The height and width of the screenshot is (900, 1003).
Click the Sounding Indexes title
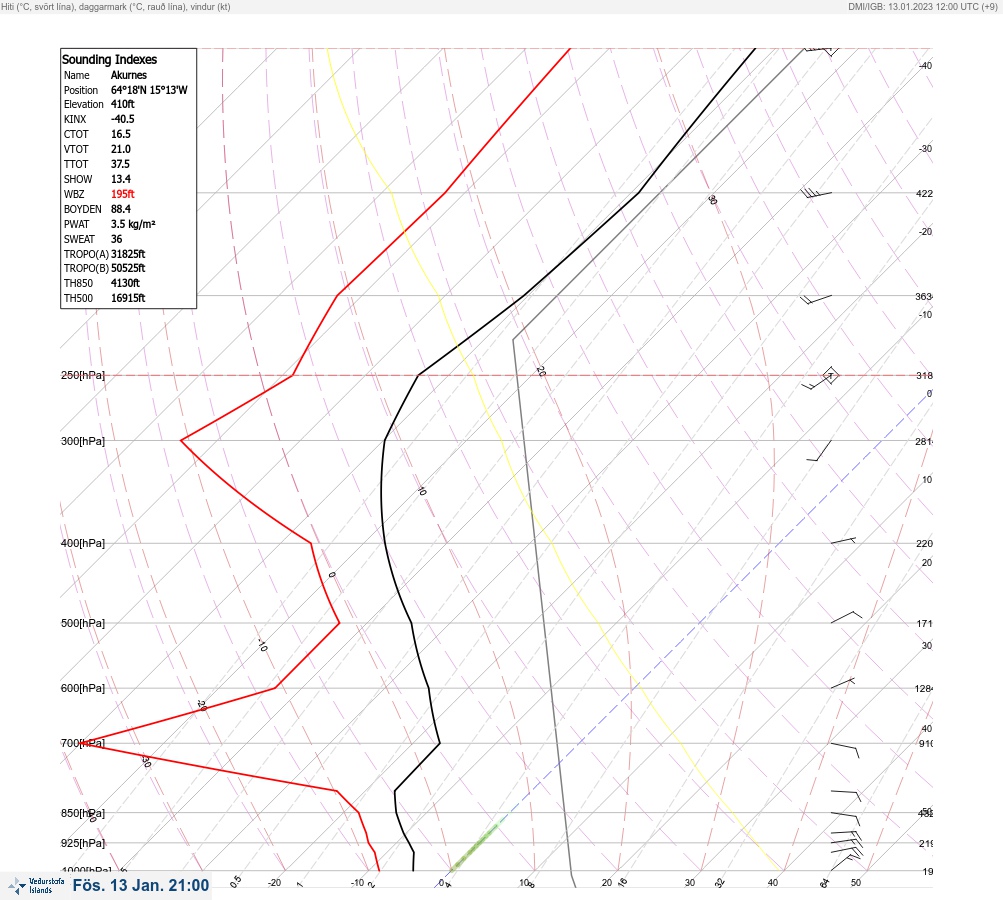pos(109,59)
